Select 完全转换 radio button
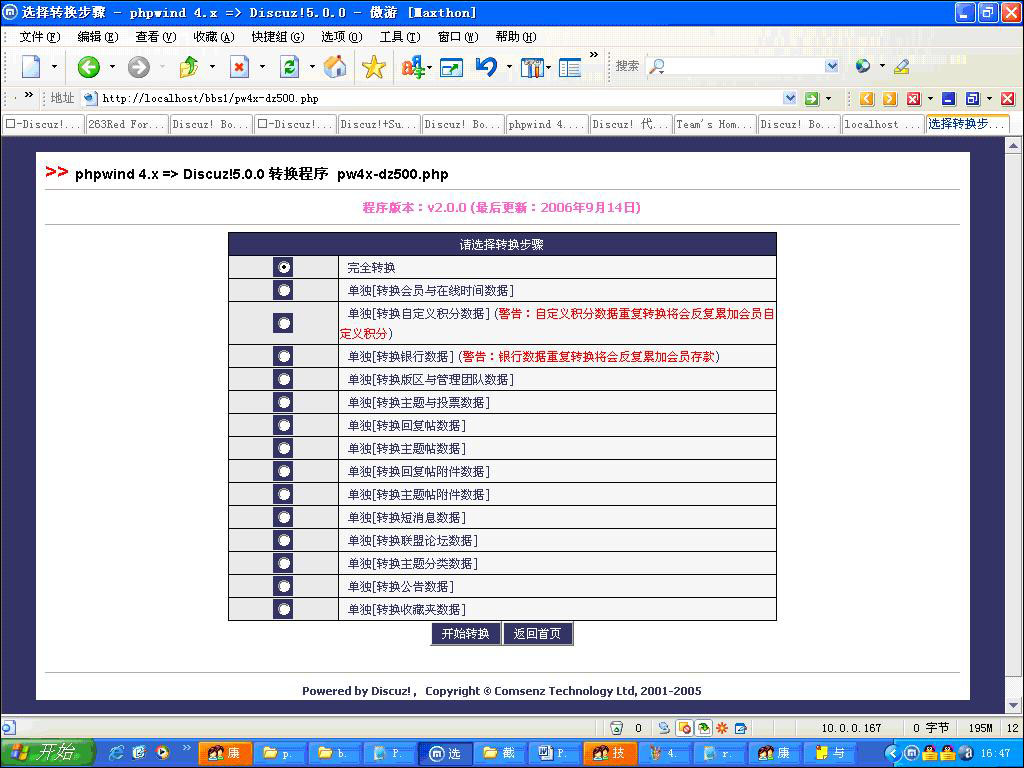 coord(283,267)
